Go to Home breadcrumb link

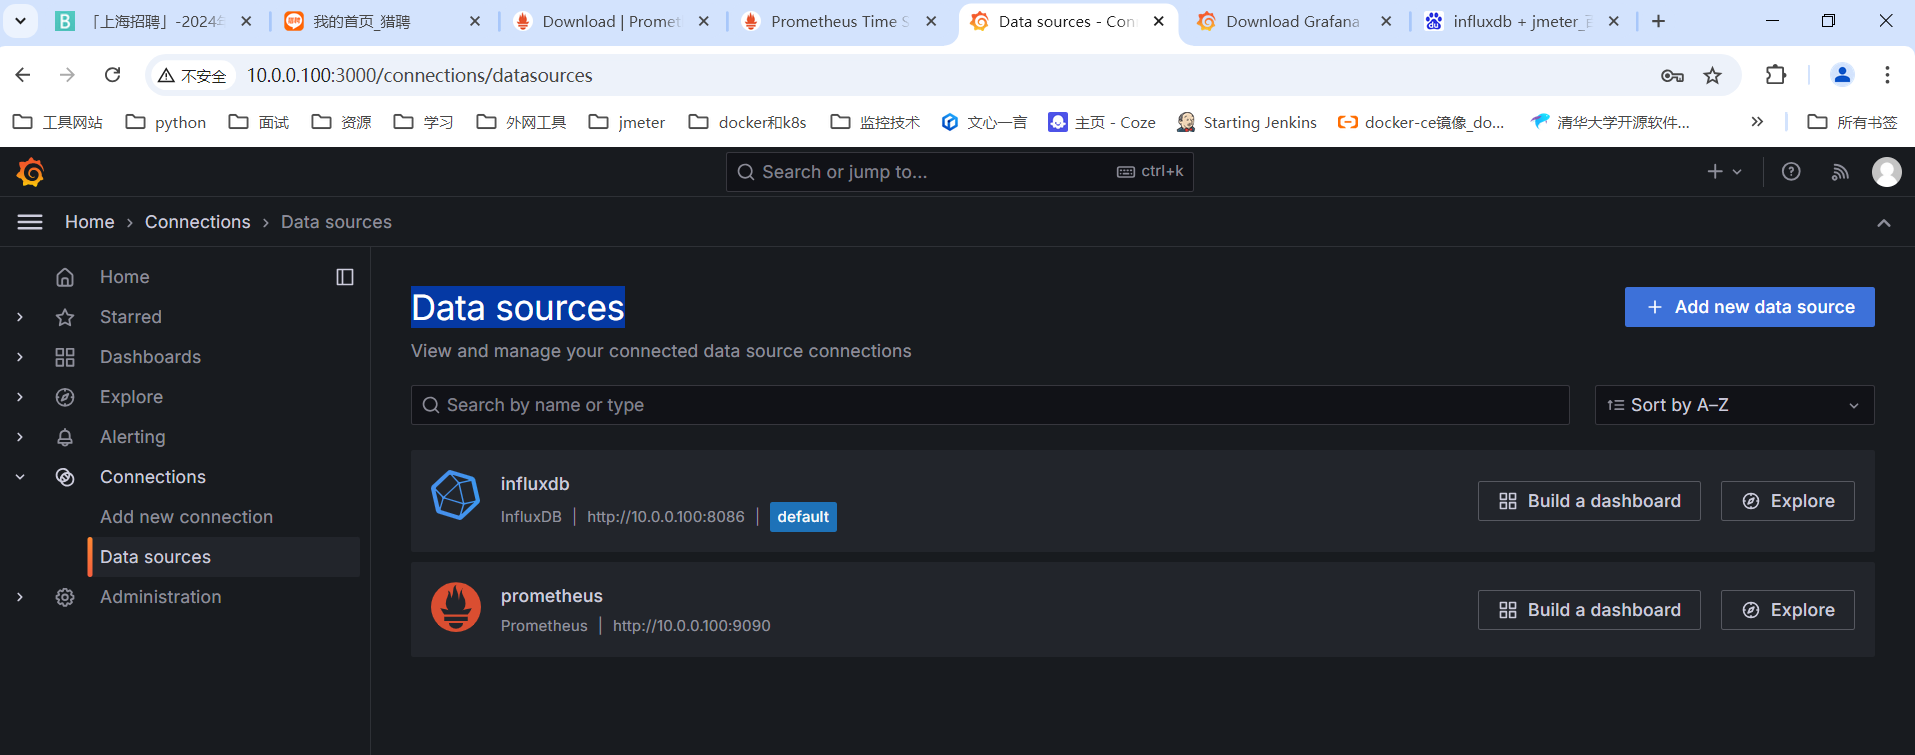[90, 222]
